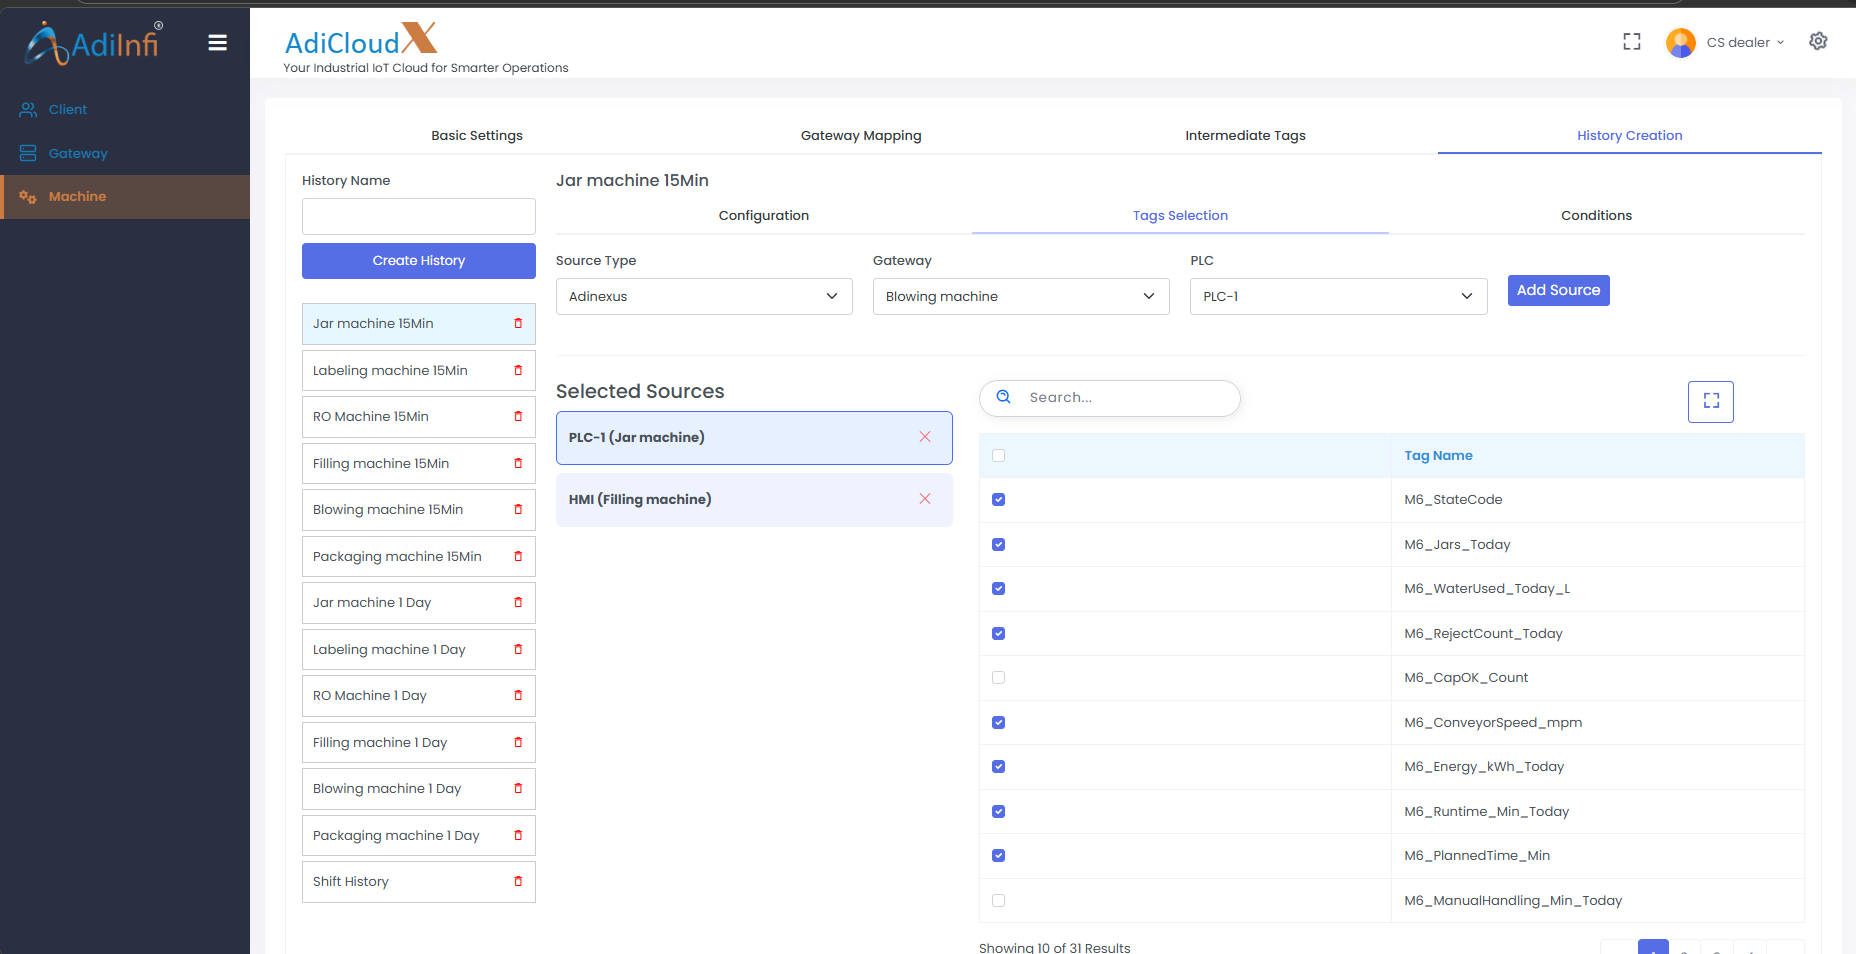This screenshot has height=954, width=1856.
Task: Expand the tag table using expand icon
Action: point(1710,401)
